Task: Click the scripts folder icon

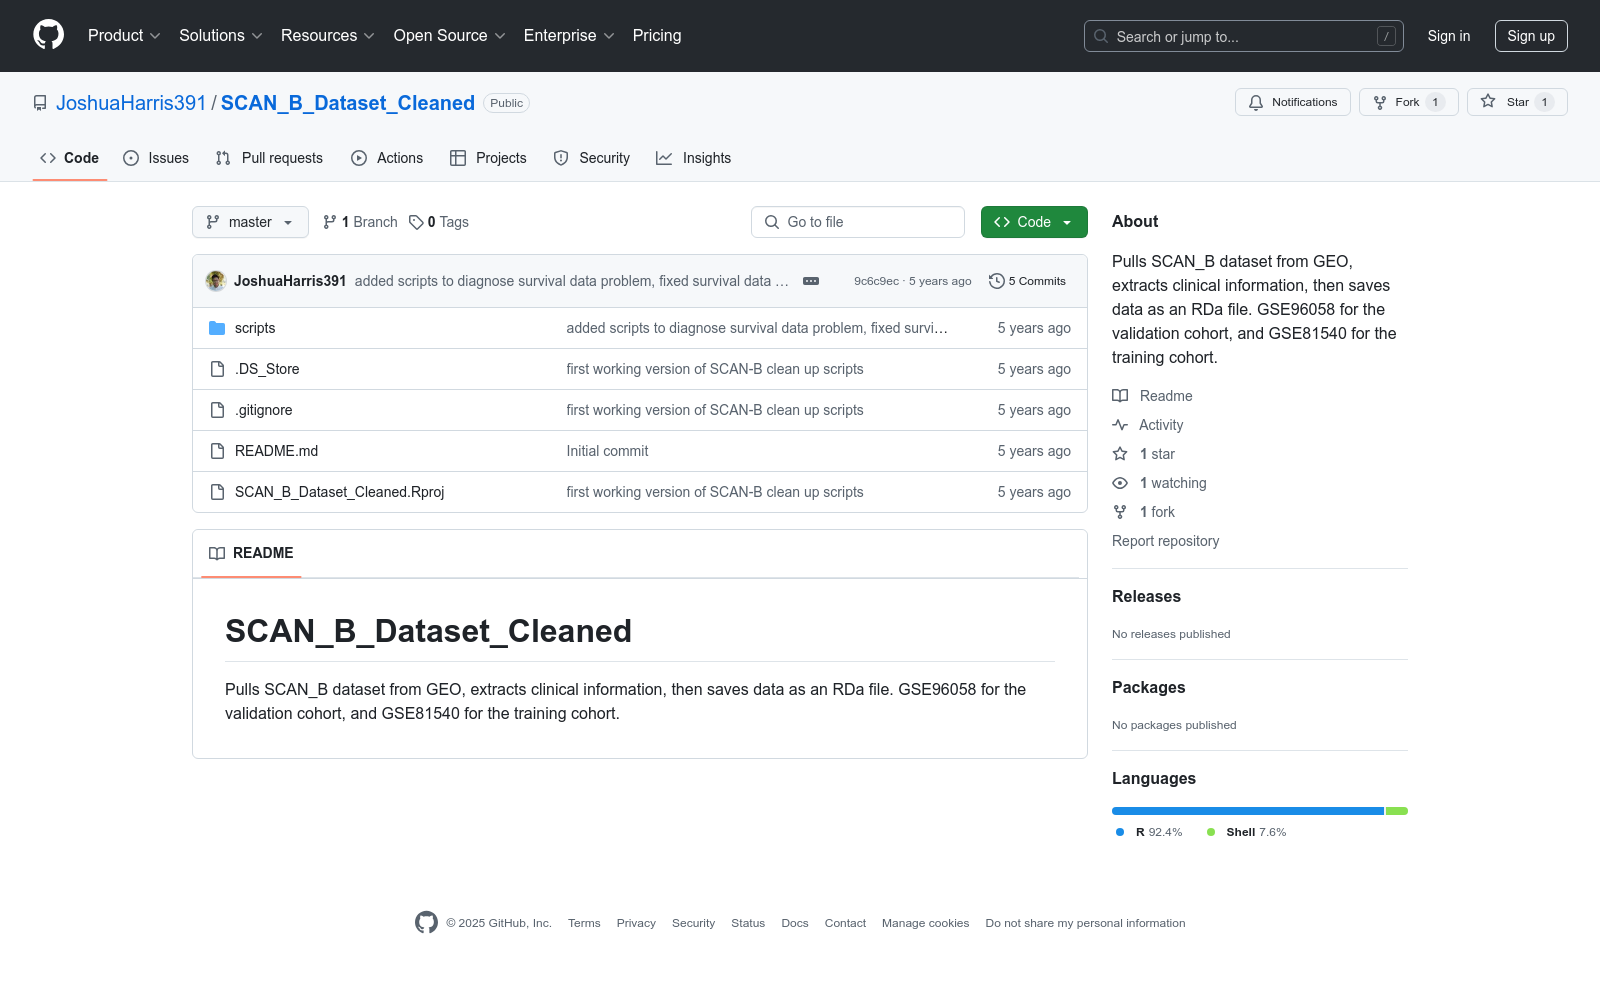Action: (217, 328)
